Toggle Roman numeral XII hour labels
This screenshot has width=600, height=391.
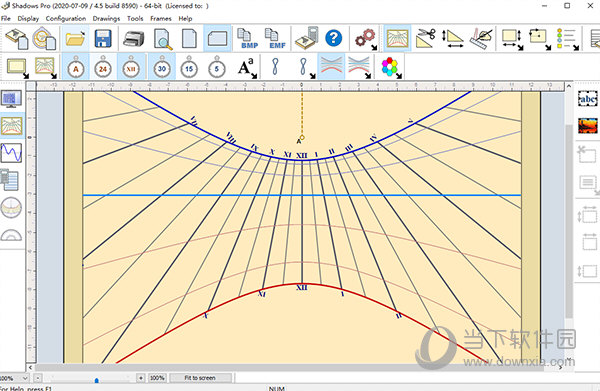131,67
